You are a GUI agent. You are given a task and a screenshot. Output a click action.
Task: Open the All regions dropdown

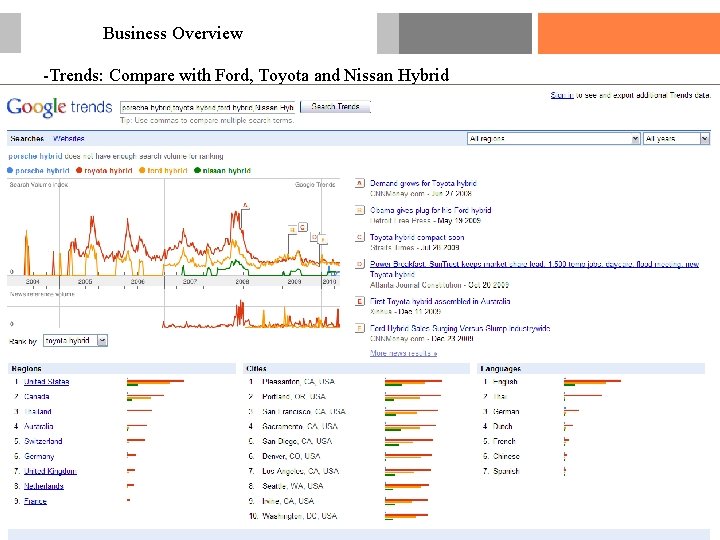[x=553, y=138]
